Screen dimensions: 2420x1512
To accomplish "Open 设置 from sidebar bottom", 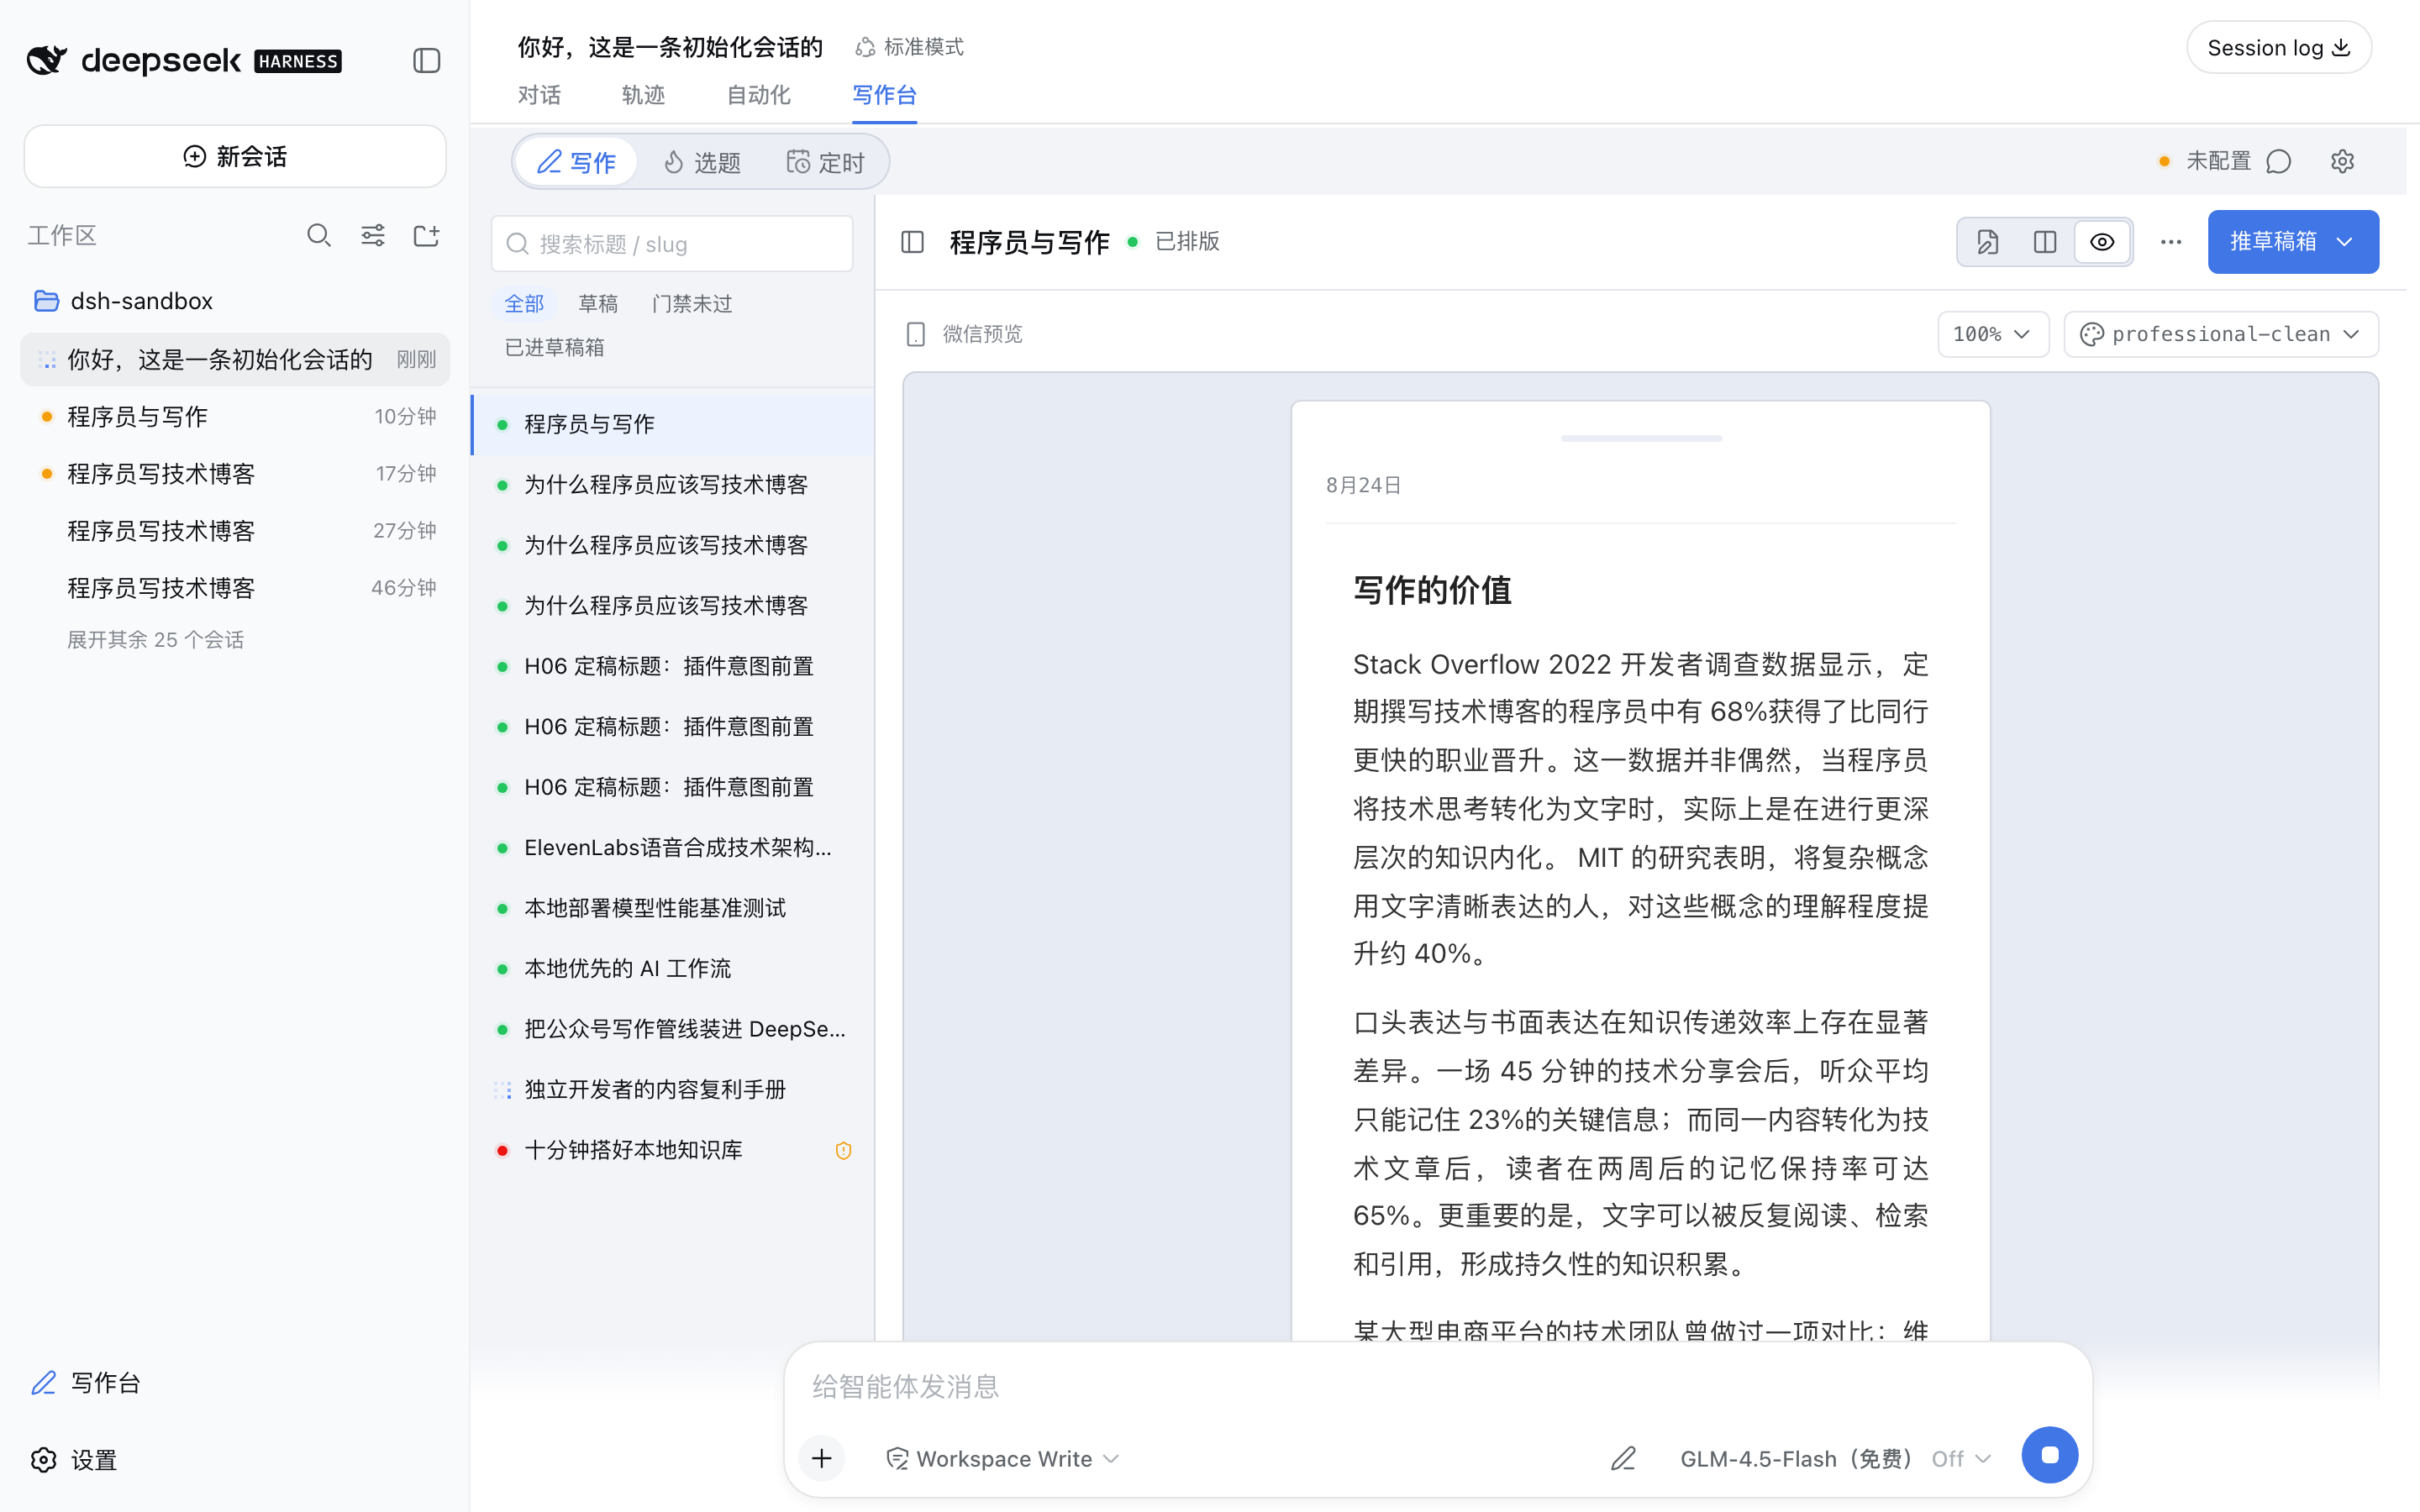I will 75,1460.
